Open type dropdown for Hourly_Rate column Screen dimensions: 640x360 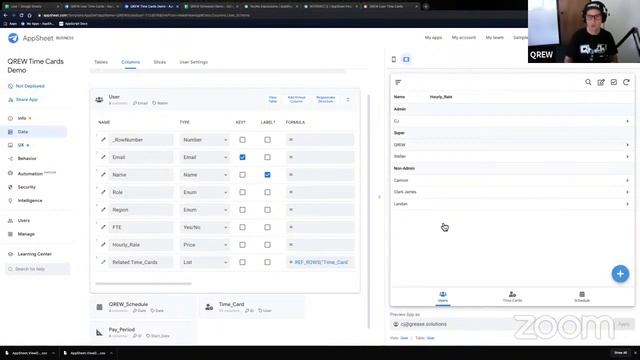coord(204,245)
